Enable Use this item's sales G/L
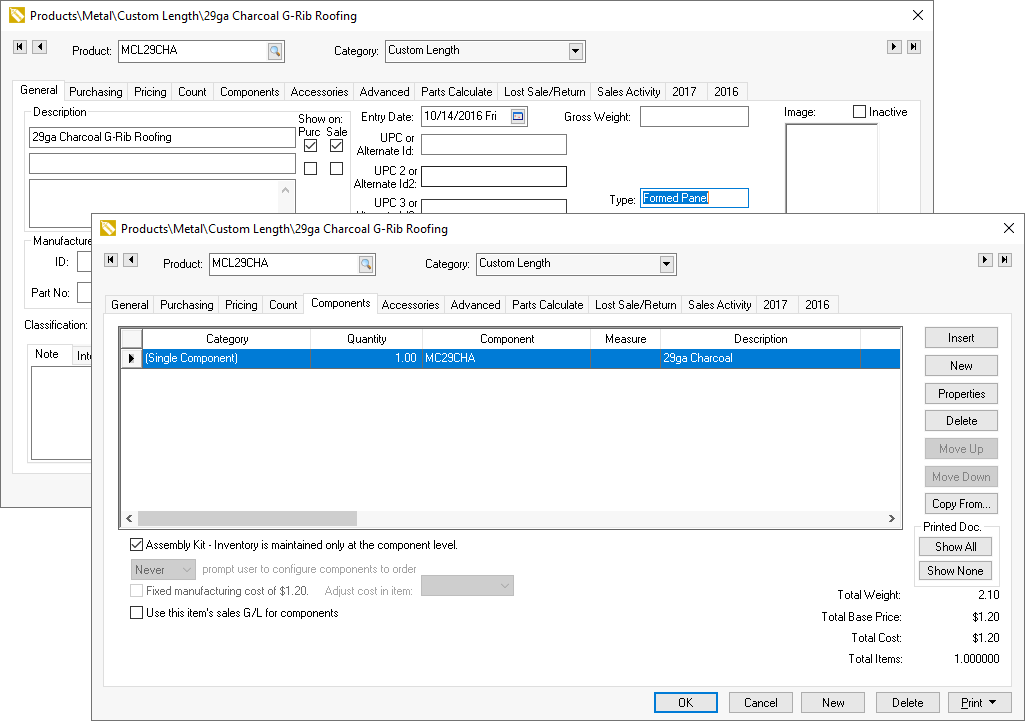 pyautogui.click(x=137, y=613)
